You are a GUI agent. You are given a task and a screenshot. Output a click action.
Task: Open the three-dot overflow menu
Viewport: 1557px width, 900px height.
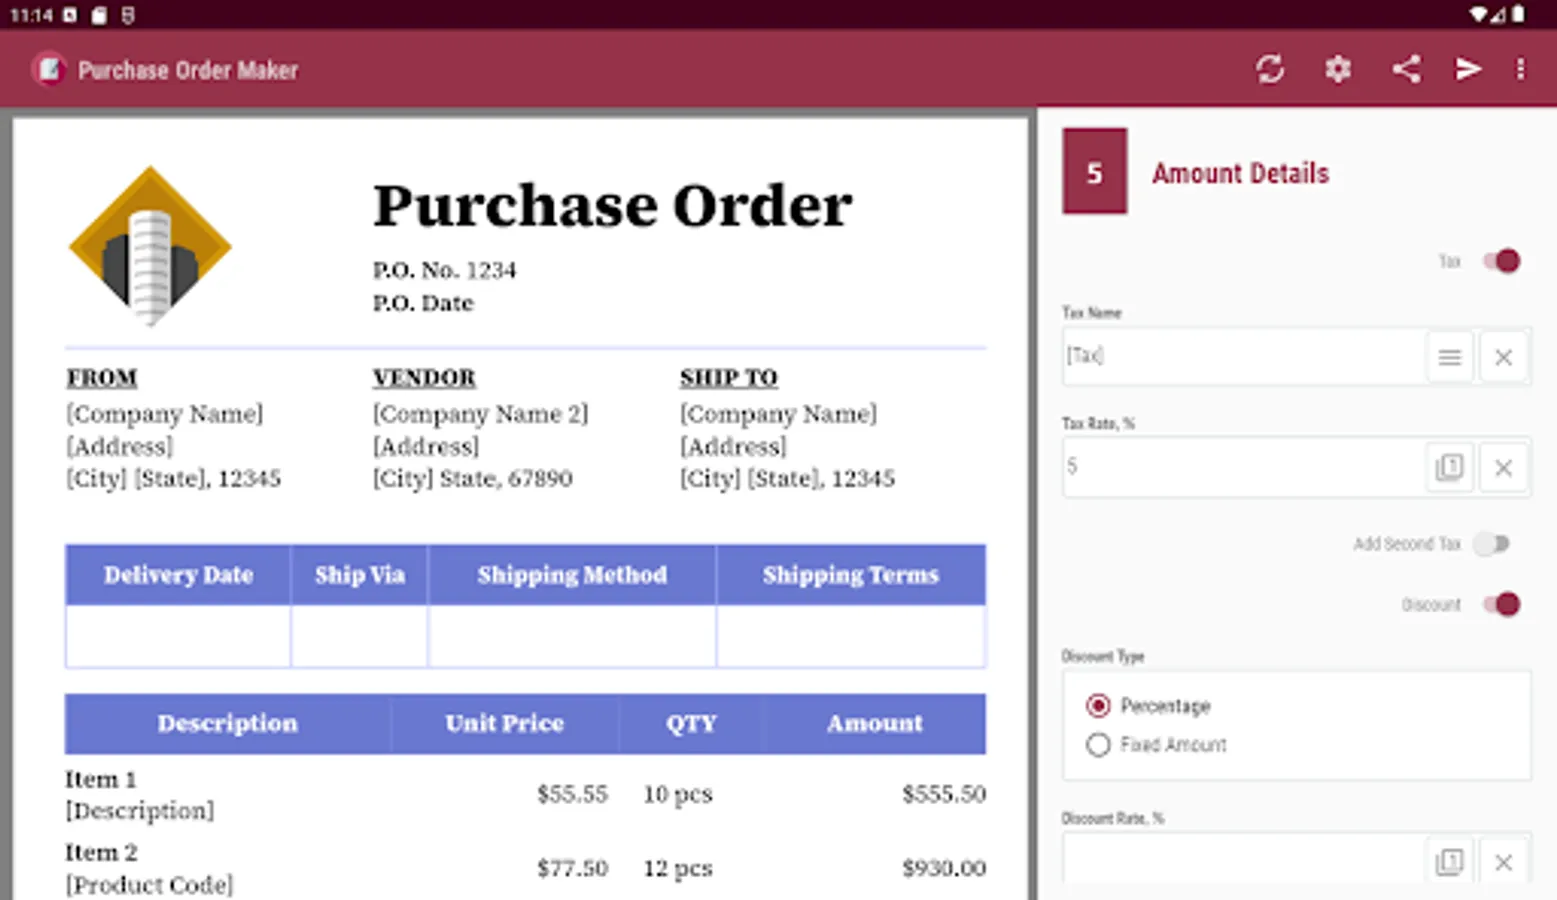(1520, 69)
